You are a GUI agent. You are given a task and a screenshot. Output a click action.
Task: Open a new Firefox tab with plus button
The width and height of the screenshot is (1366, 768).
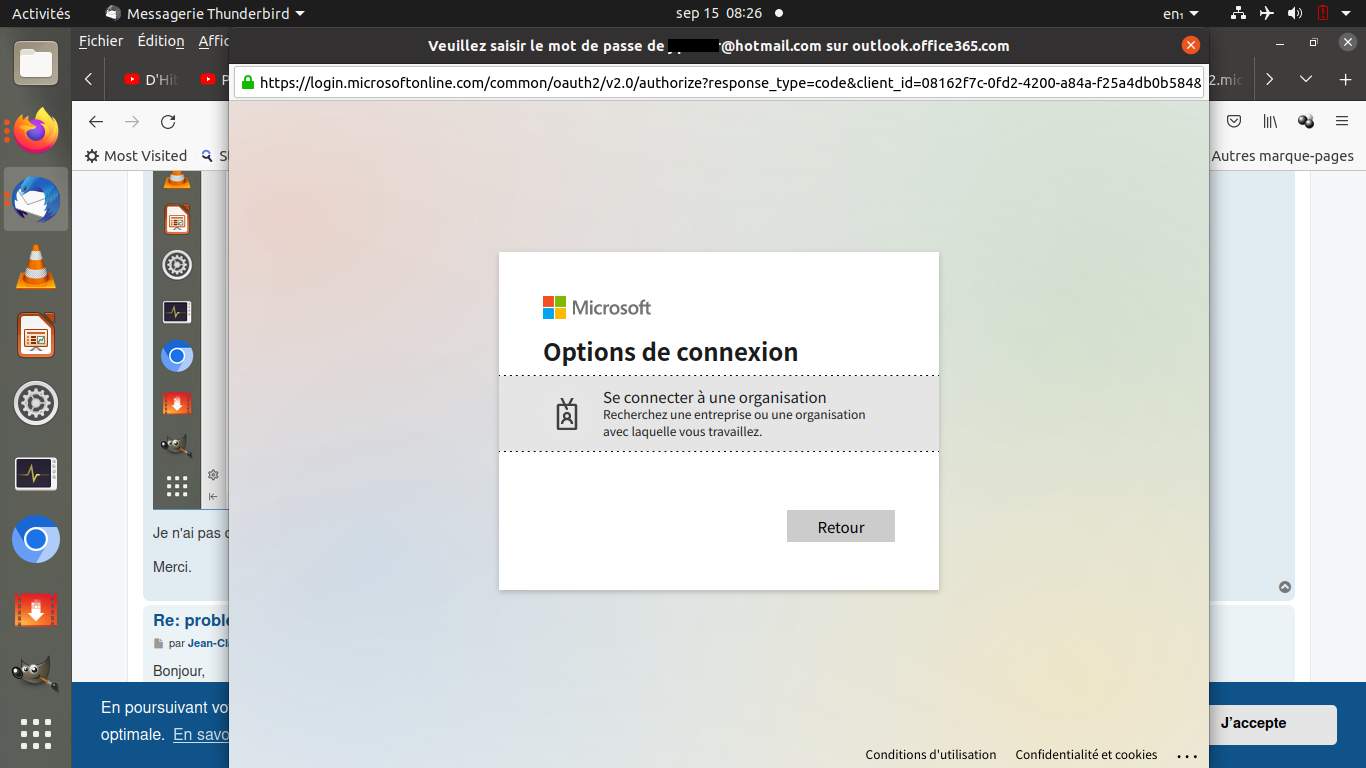point(1345,80)
